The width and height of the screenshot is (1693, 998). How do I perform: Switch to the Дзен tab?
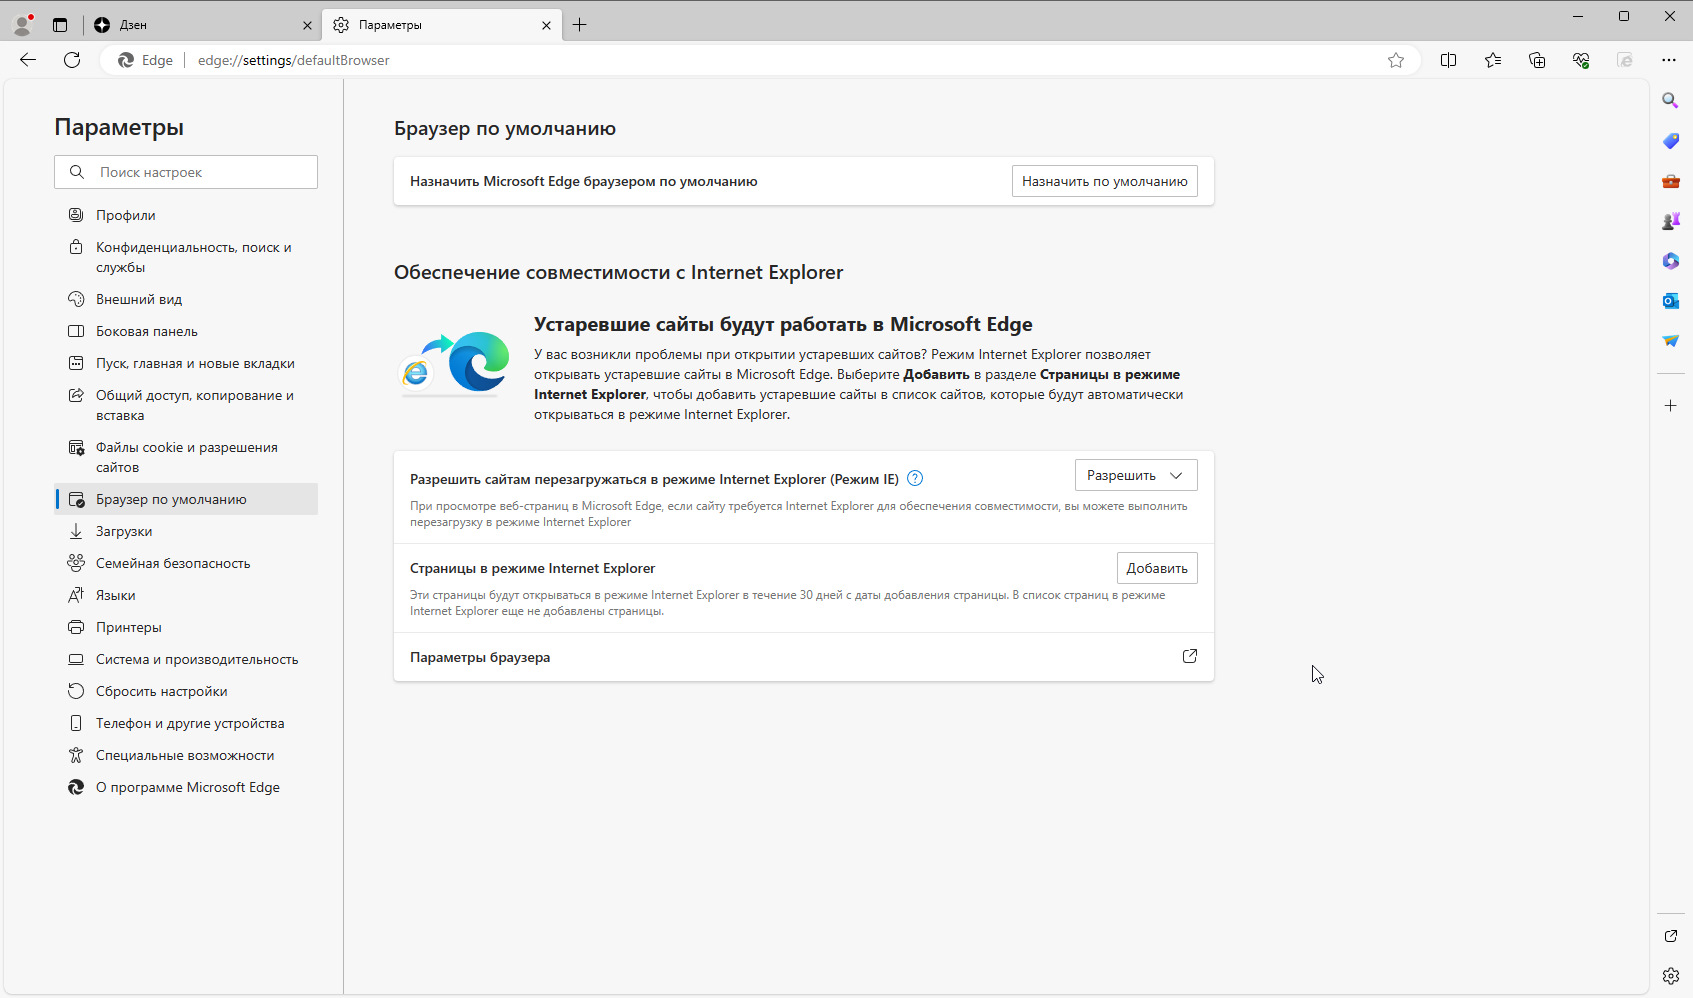[x=203, y=25]
